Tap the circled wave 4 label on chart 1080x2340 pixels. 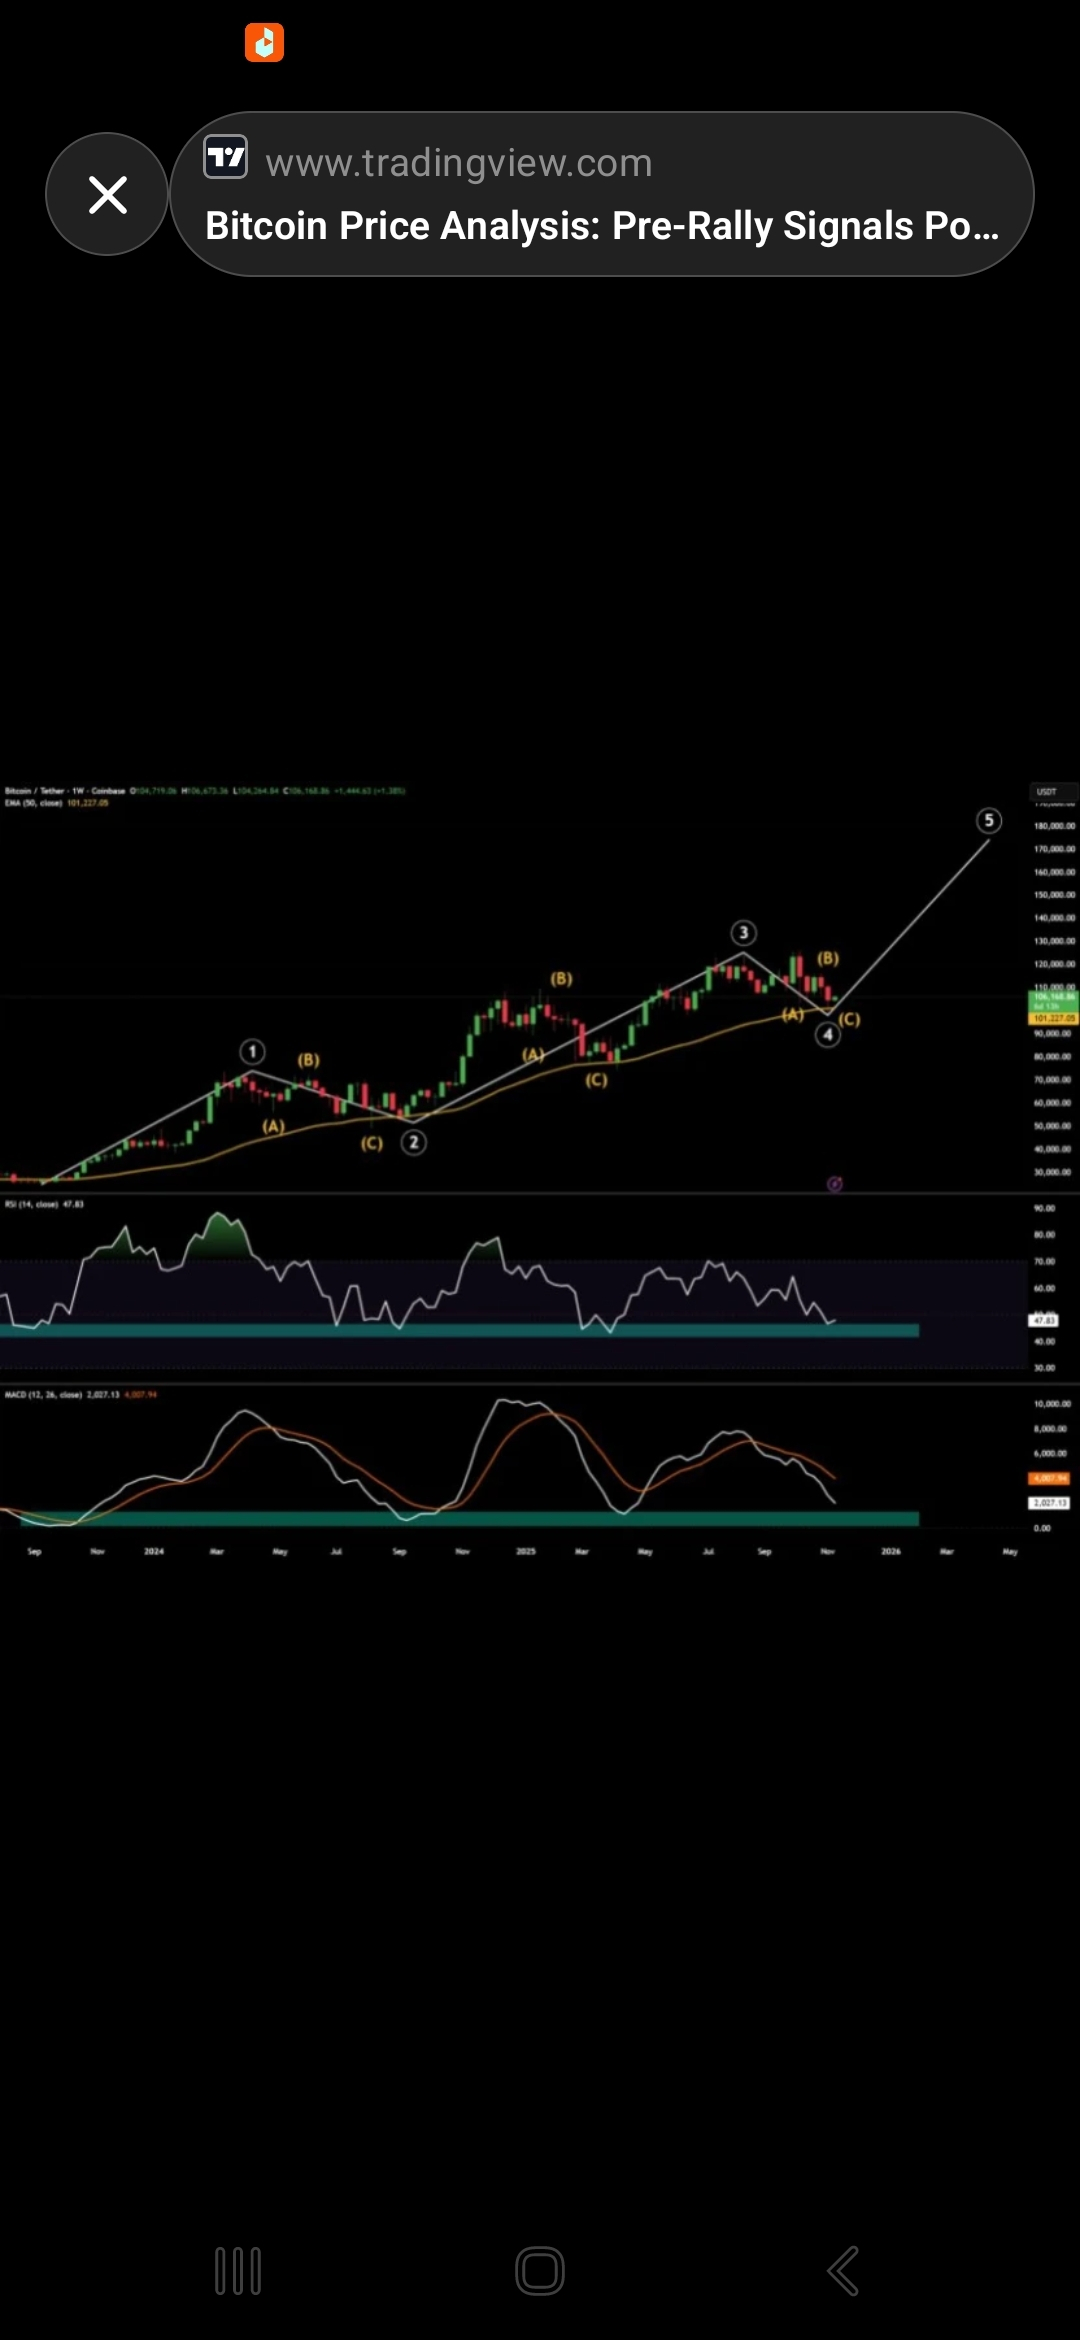click(827, 1034)
